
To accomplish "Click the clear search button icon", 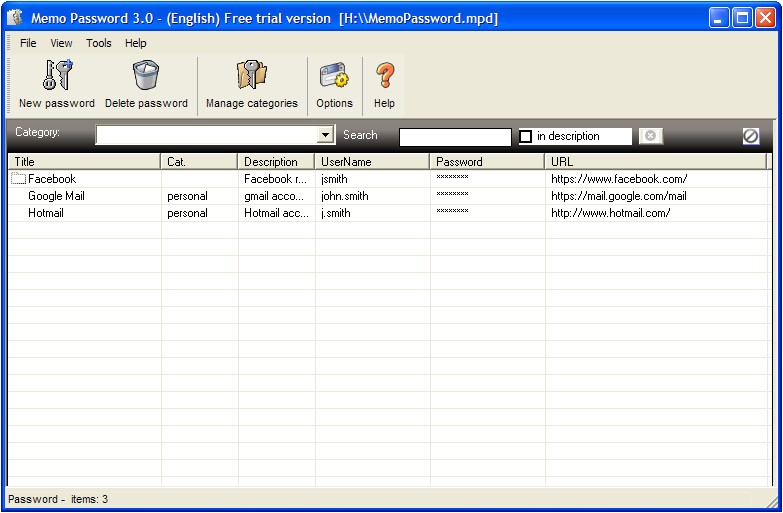I will (x=650, y=136).
